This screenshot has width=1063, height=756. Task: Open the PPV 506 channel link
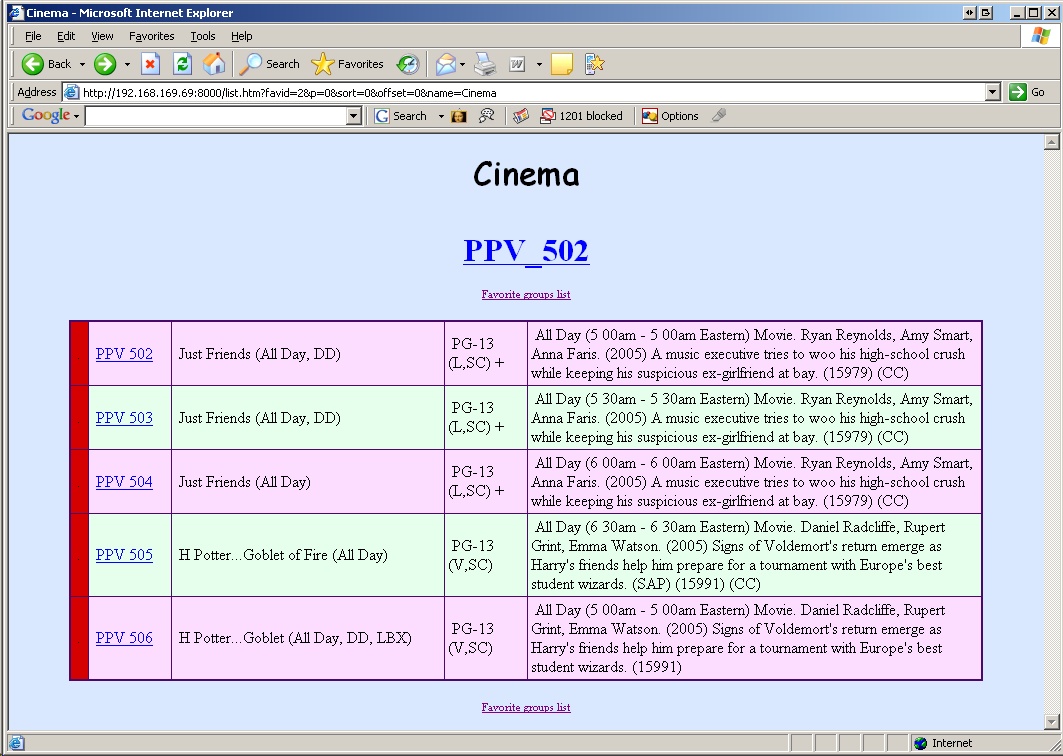coord(124,638)
